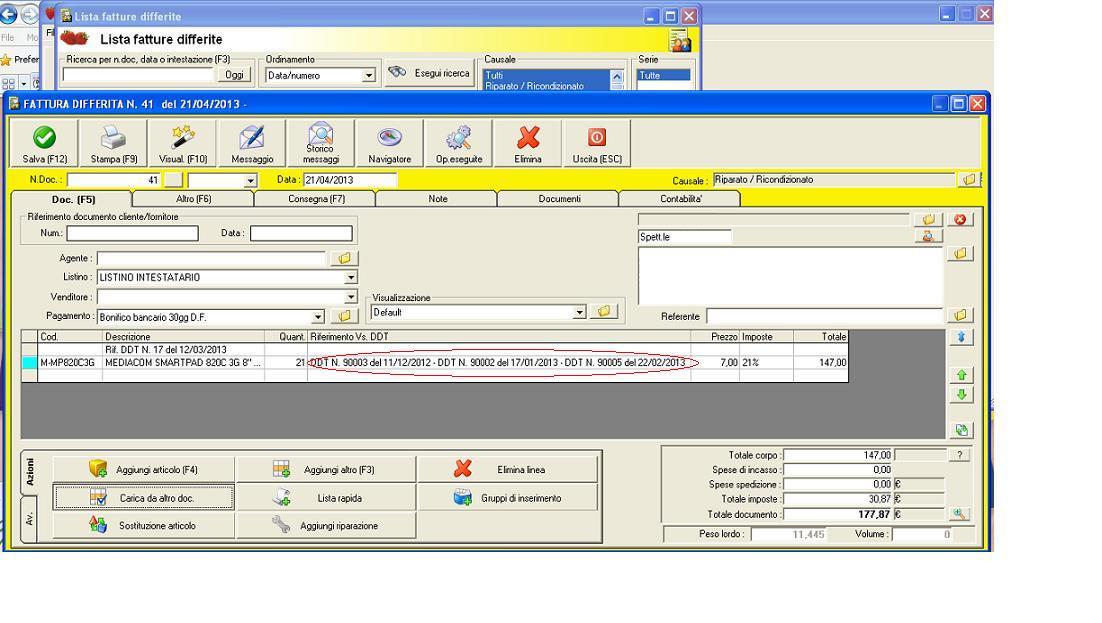
Task: Select Tutte in the Serie list
Action: coord(663,75)
